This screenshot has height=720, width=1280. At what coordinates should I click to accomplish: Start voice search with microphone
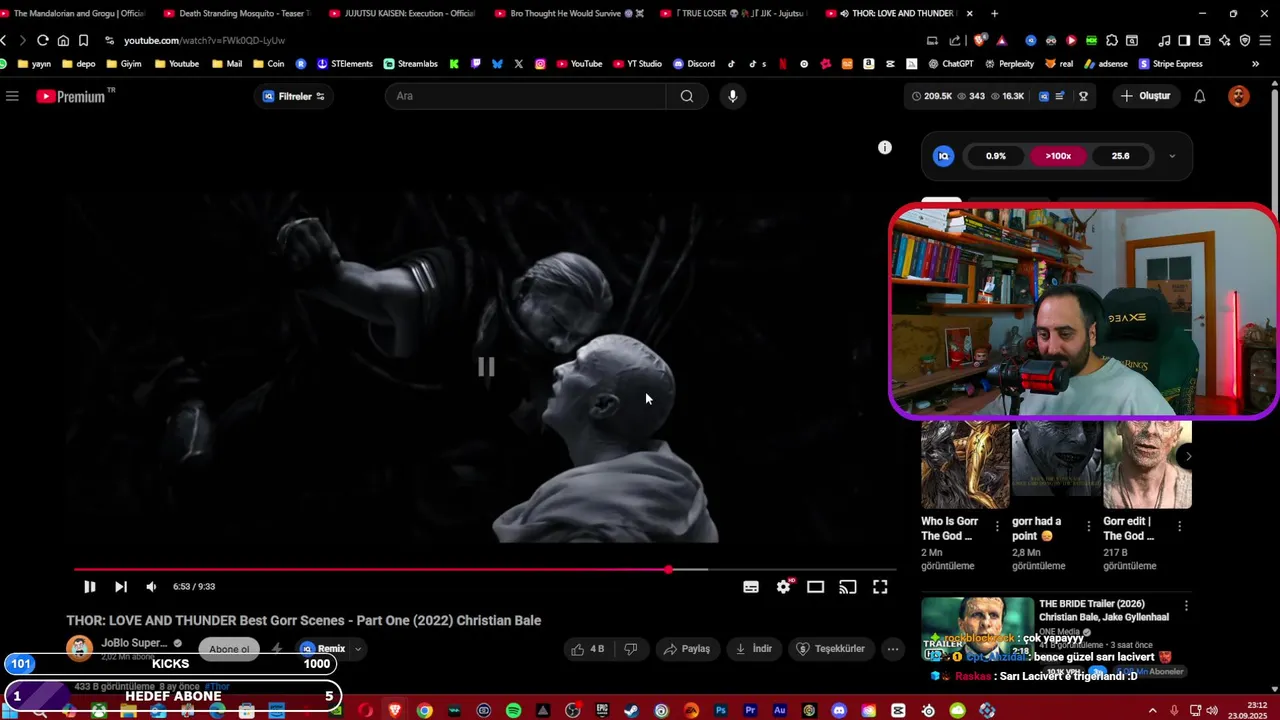tap(733, 96)
